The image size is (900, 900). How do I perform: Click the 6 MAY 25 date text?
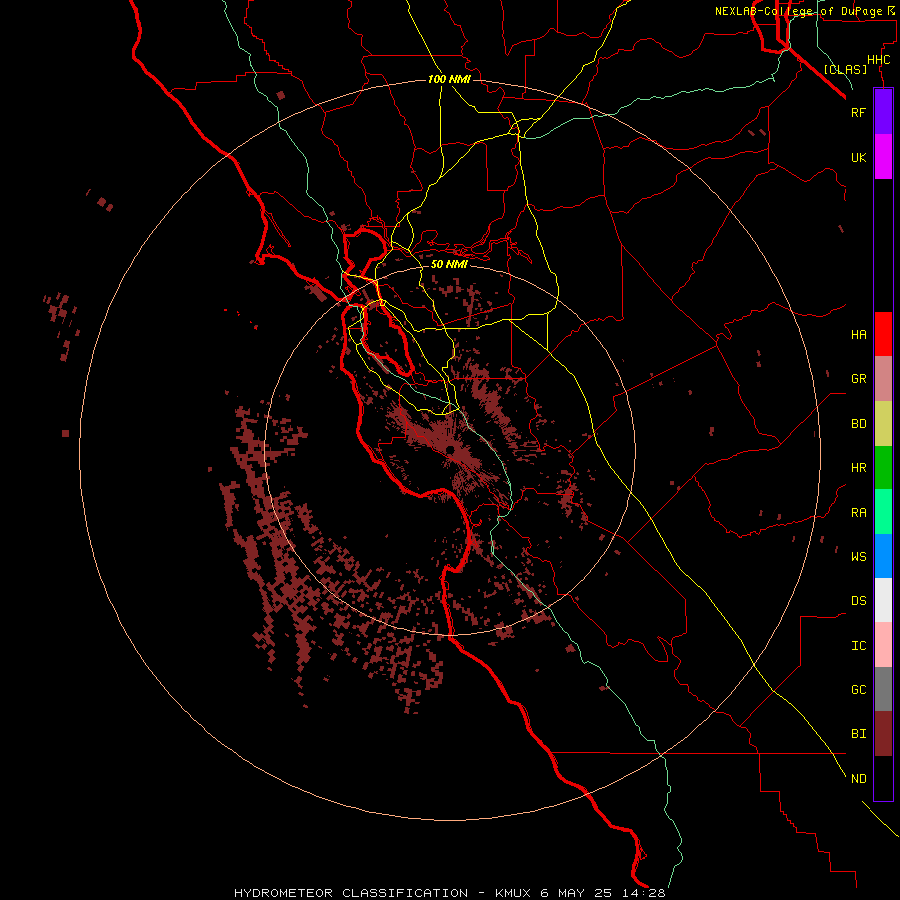575,893
